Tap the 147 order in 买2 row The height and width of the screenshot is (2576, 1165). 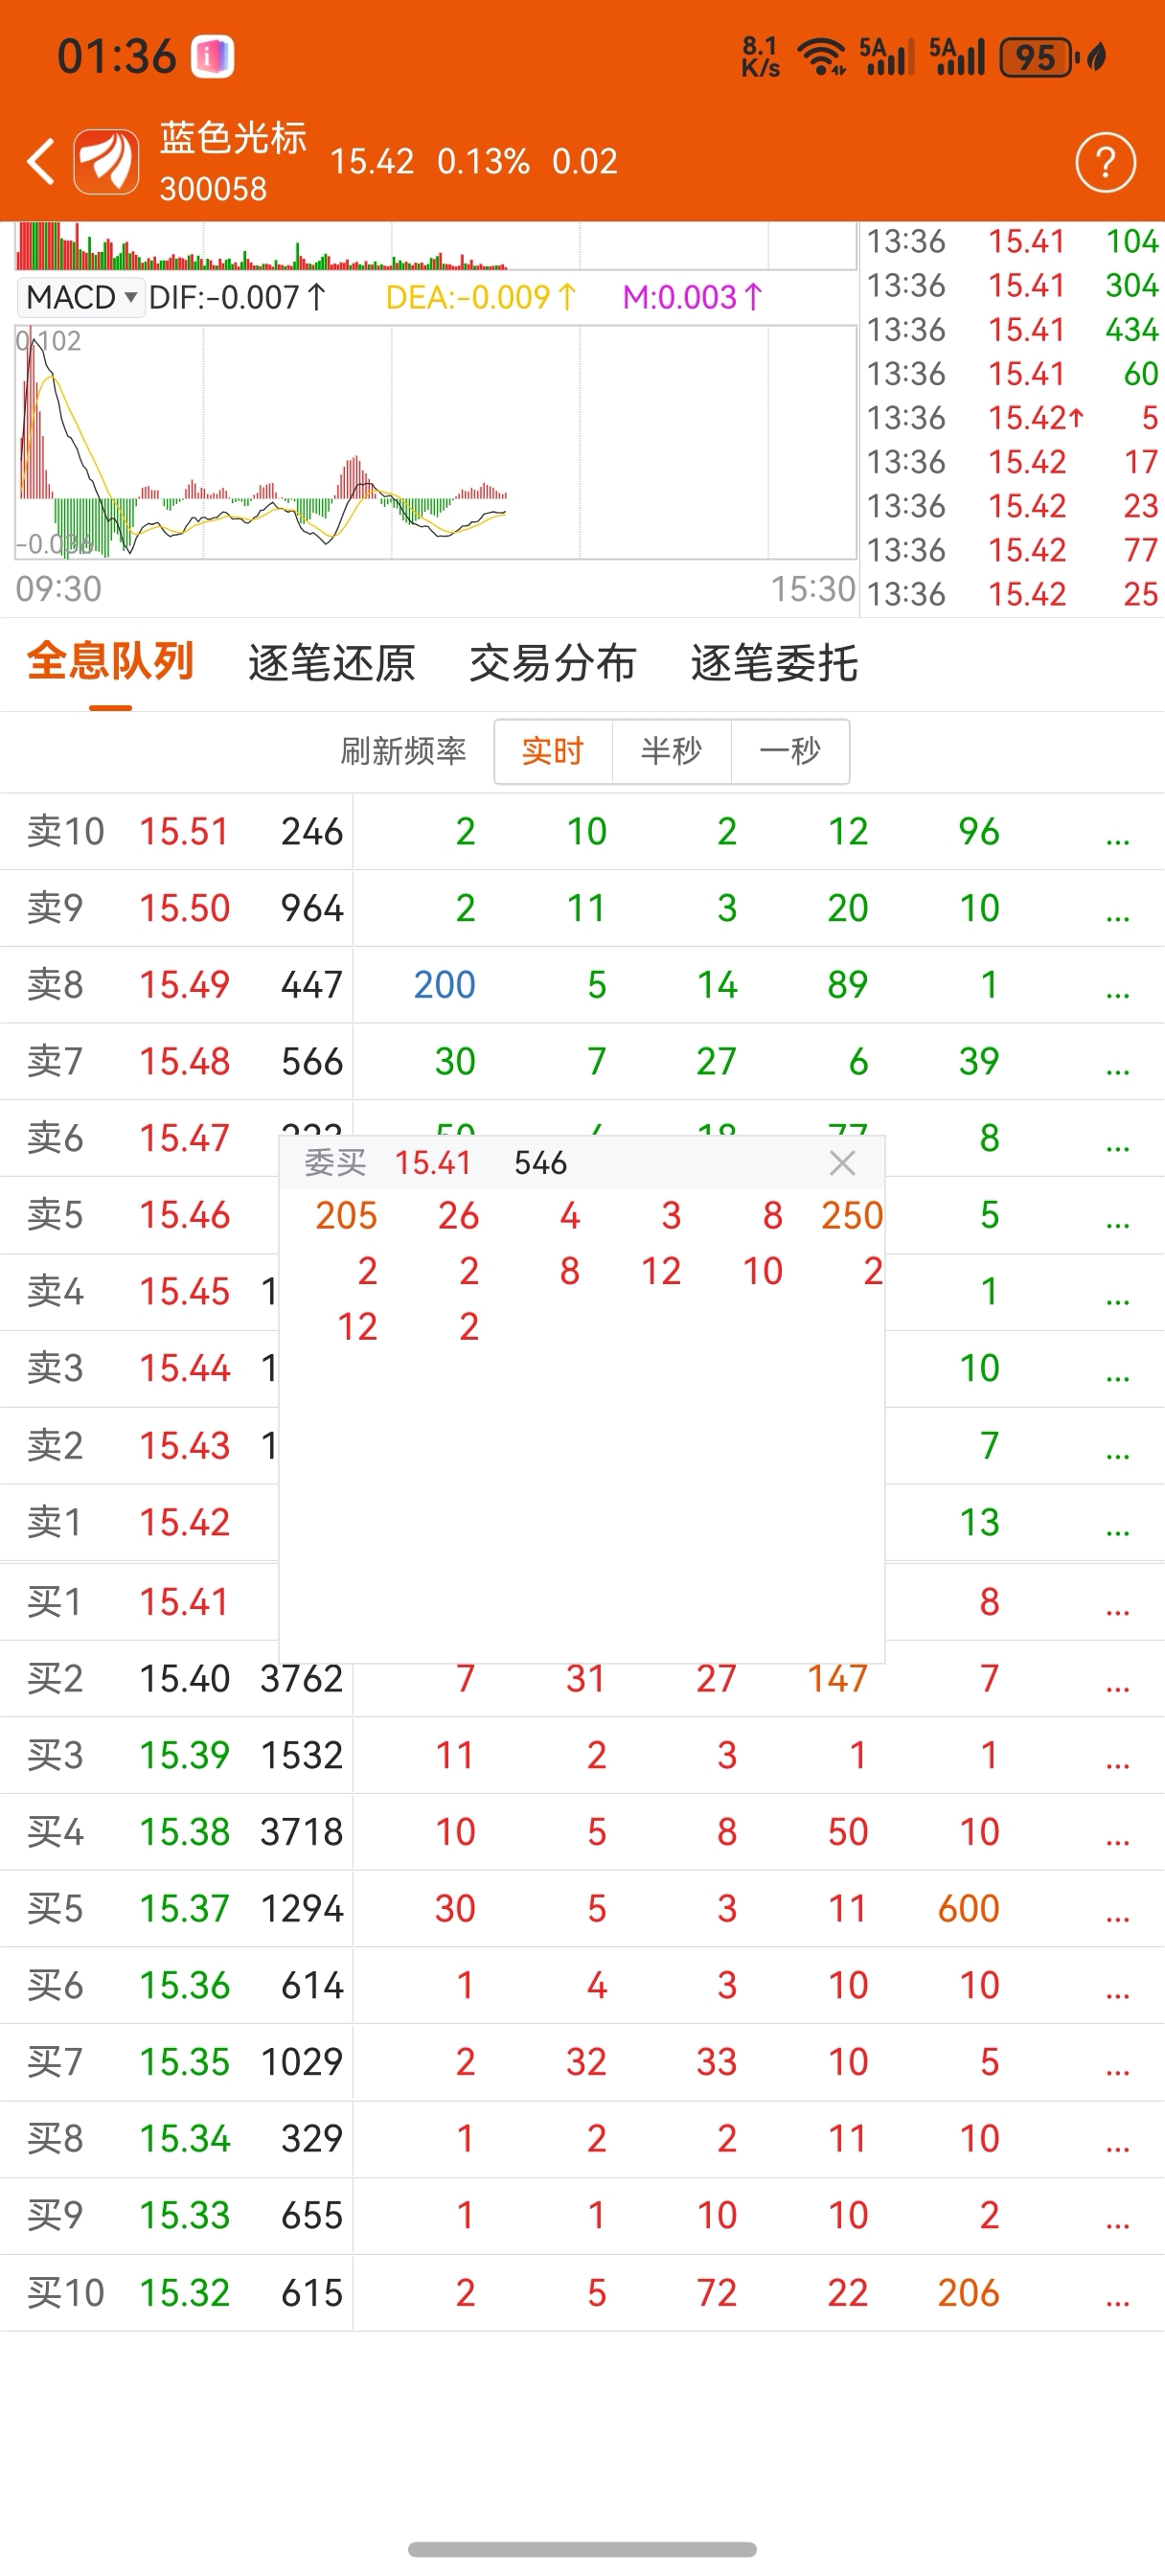[837, 1678]
